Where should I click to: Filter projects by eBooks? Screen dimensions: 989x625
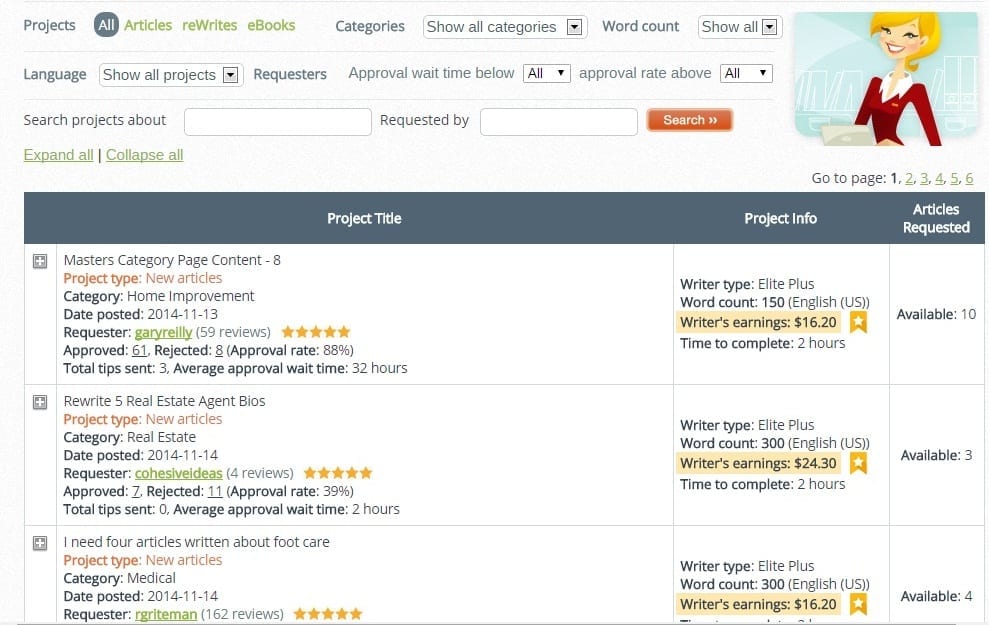point(271,25)
